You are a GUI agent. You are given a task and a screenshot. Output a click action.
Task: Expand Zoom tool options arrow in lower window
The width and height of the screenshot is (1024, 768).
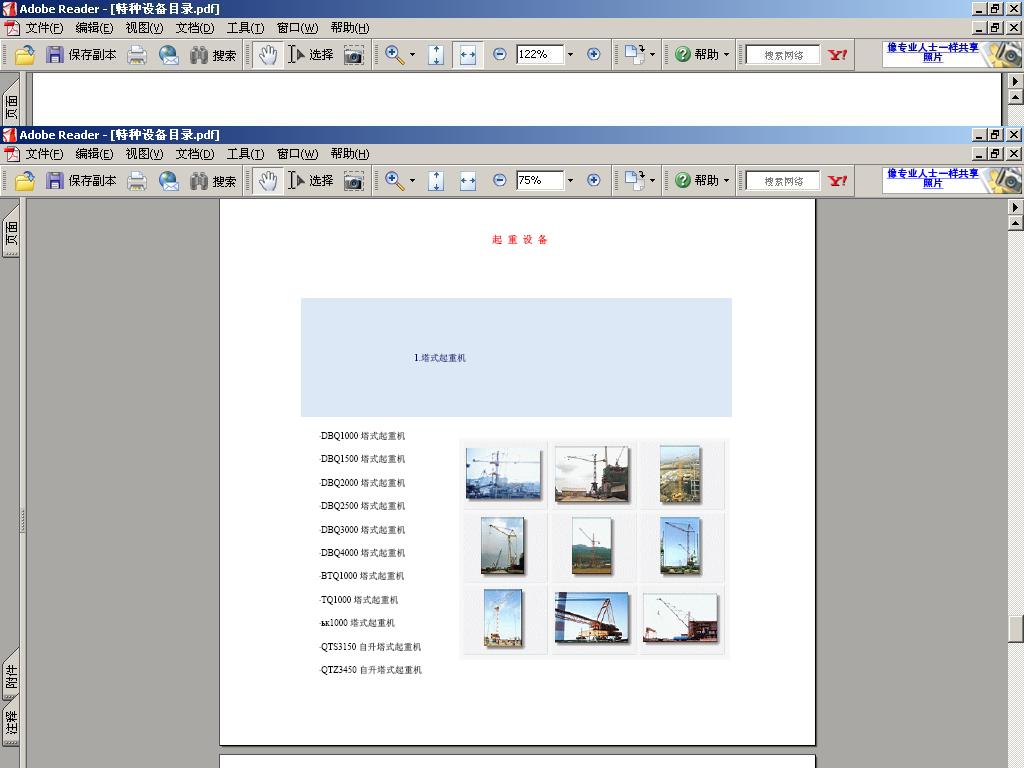412,181
